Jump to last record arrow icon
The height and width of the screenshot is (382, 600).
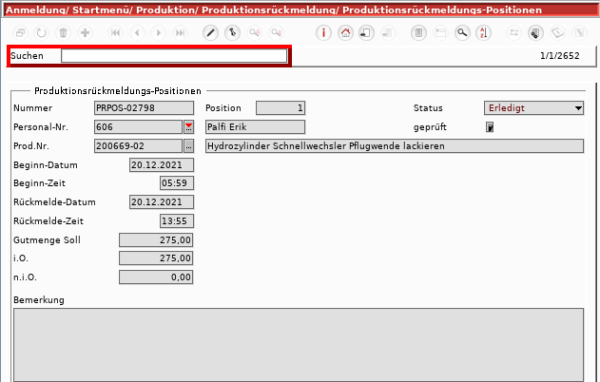(x=180, y=33)
